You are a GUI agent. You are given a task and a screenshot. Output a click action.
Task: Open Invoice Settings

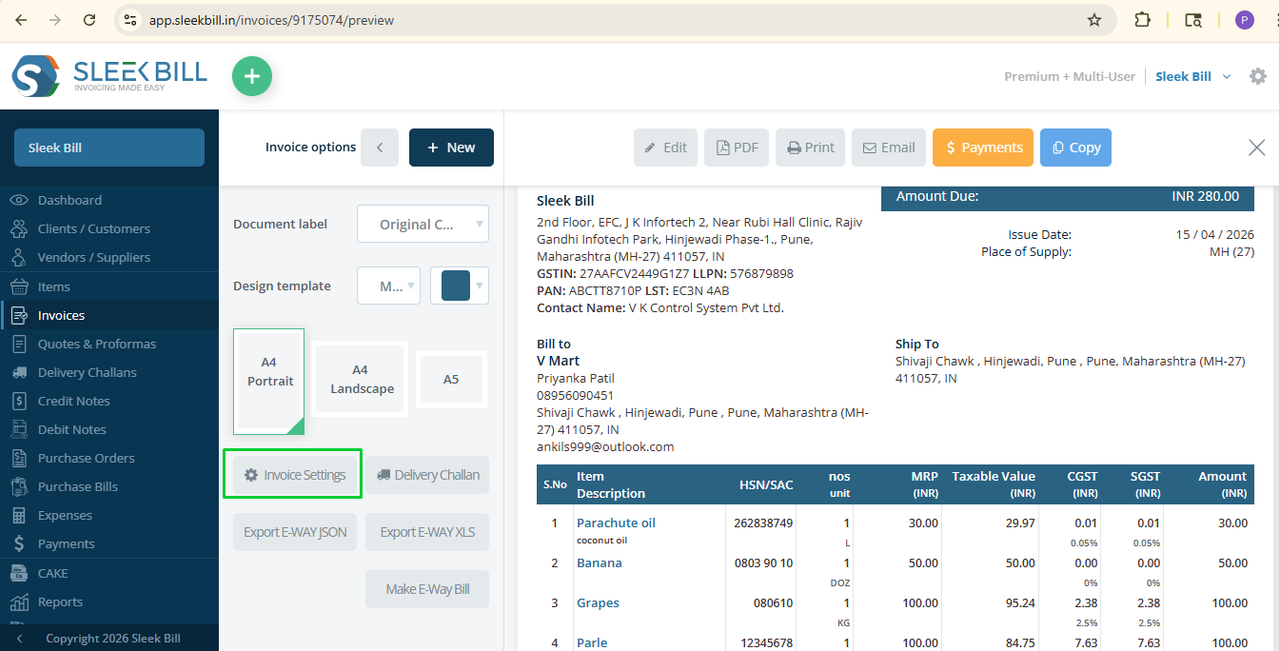click(x=295, y=475)
